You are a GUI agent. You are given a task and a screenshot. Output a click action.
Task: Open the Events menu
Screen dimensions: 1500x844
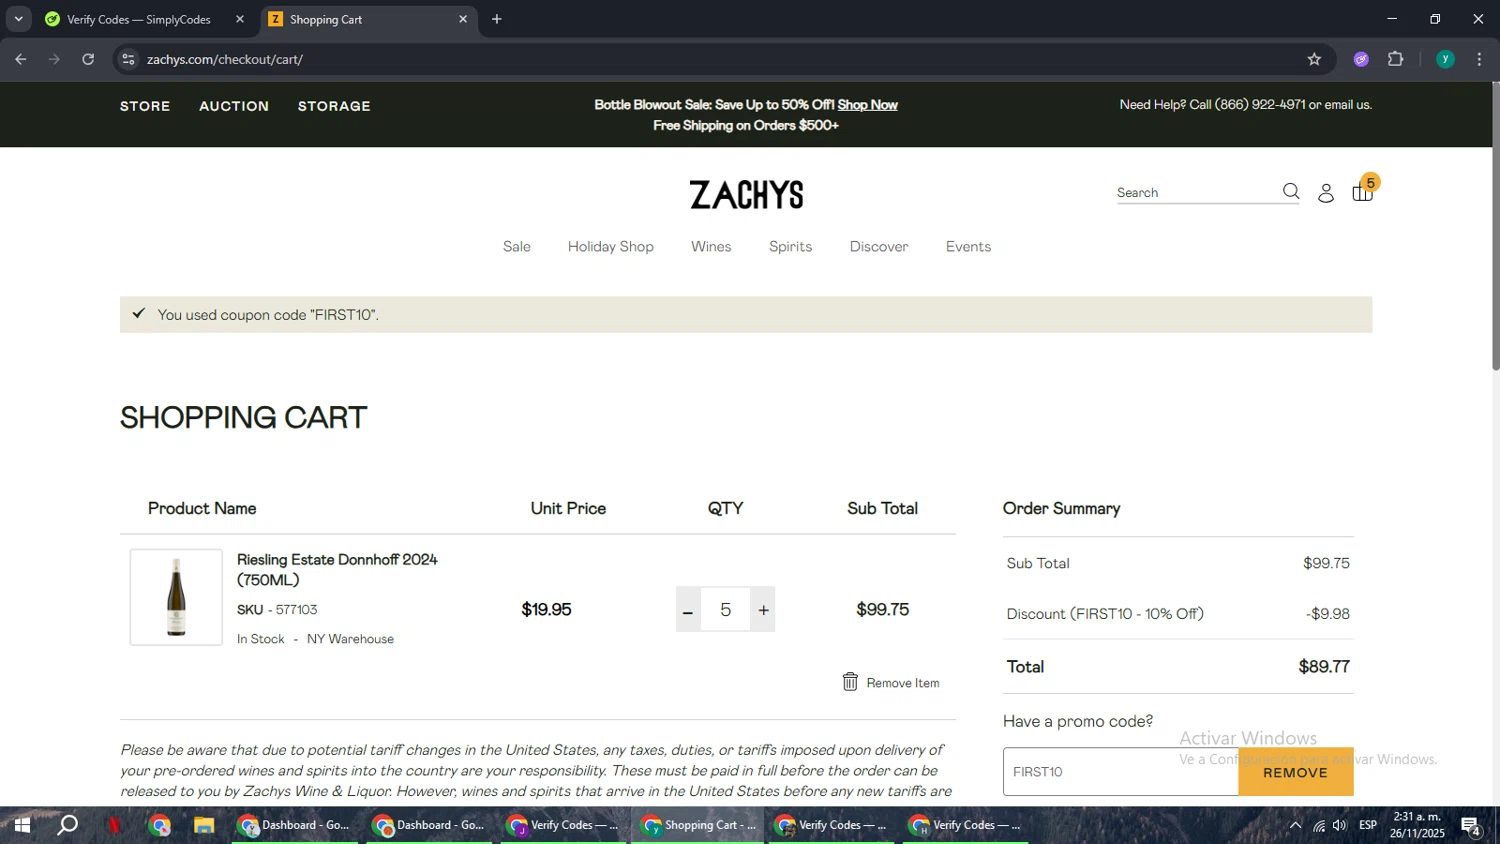pyautogui.click(x=968, y=247)
